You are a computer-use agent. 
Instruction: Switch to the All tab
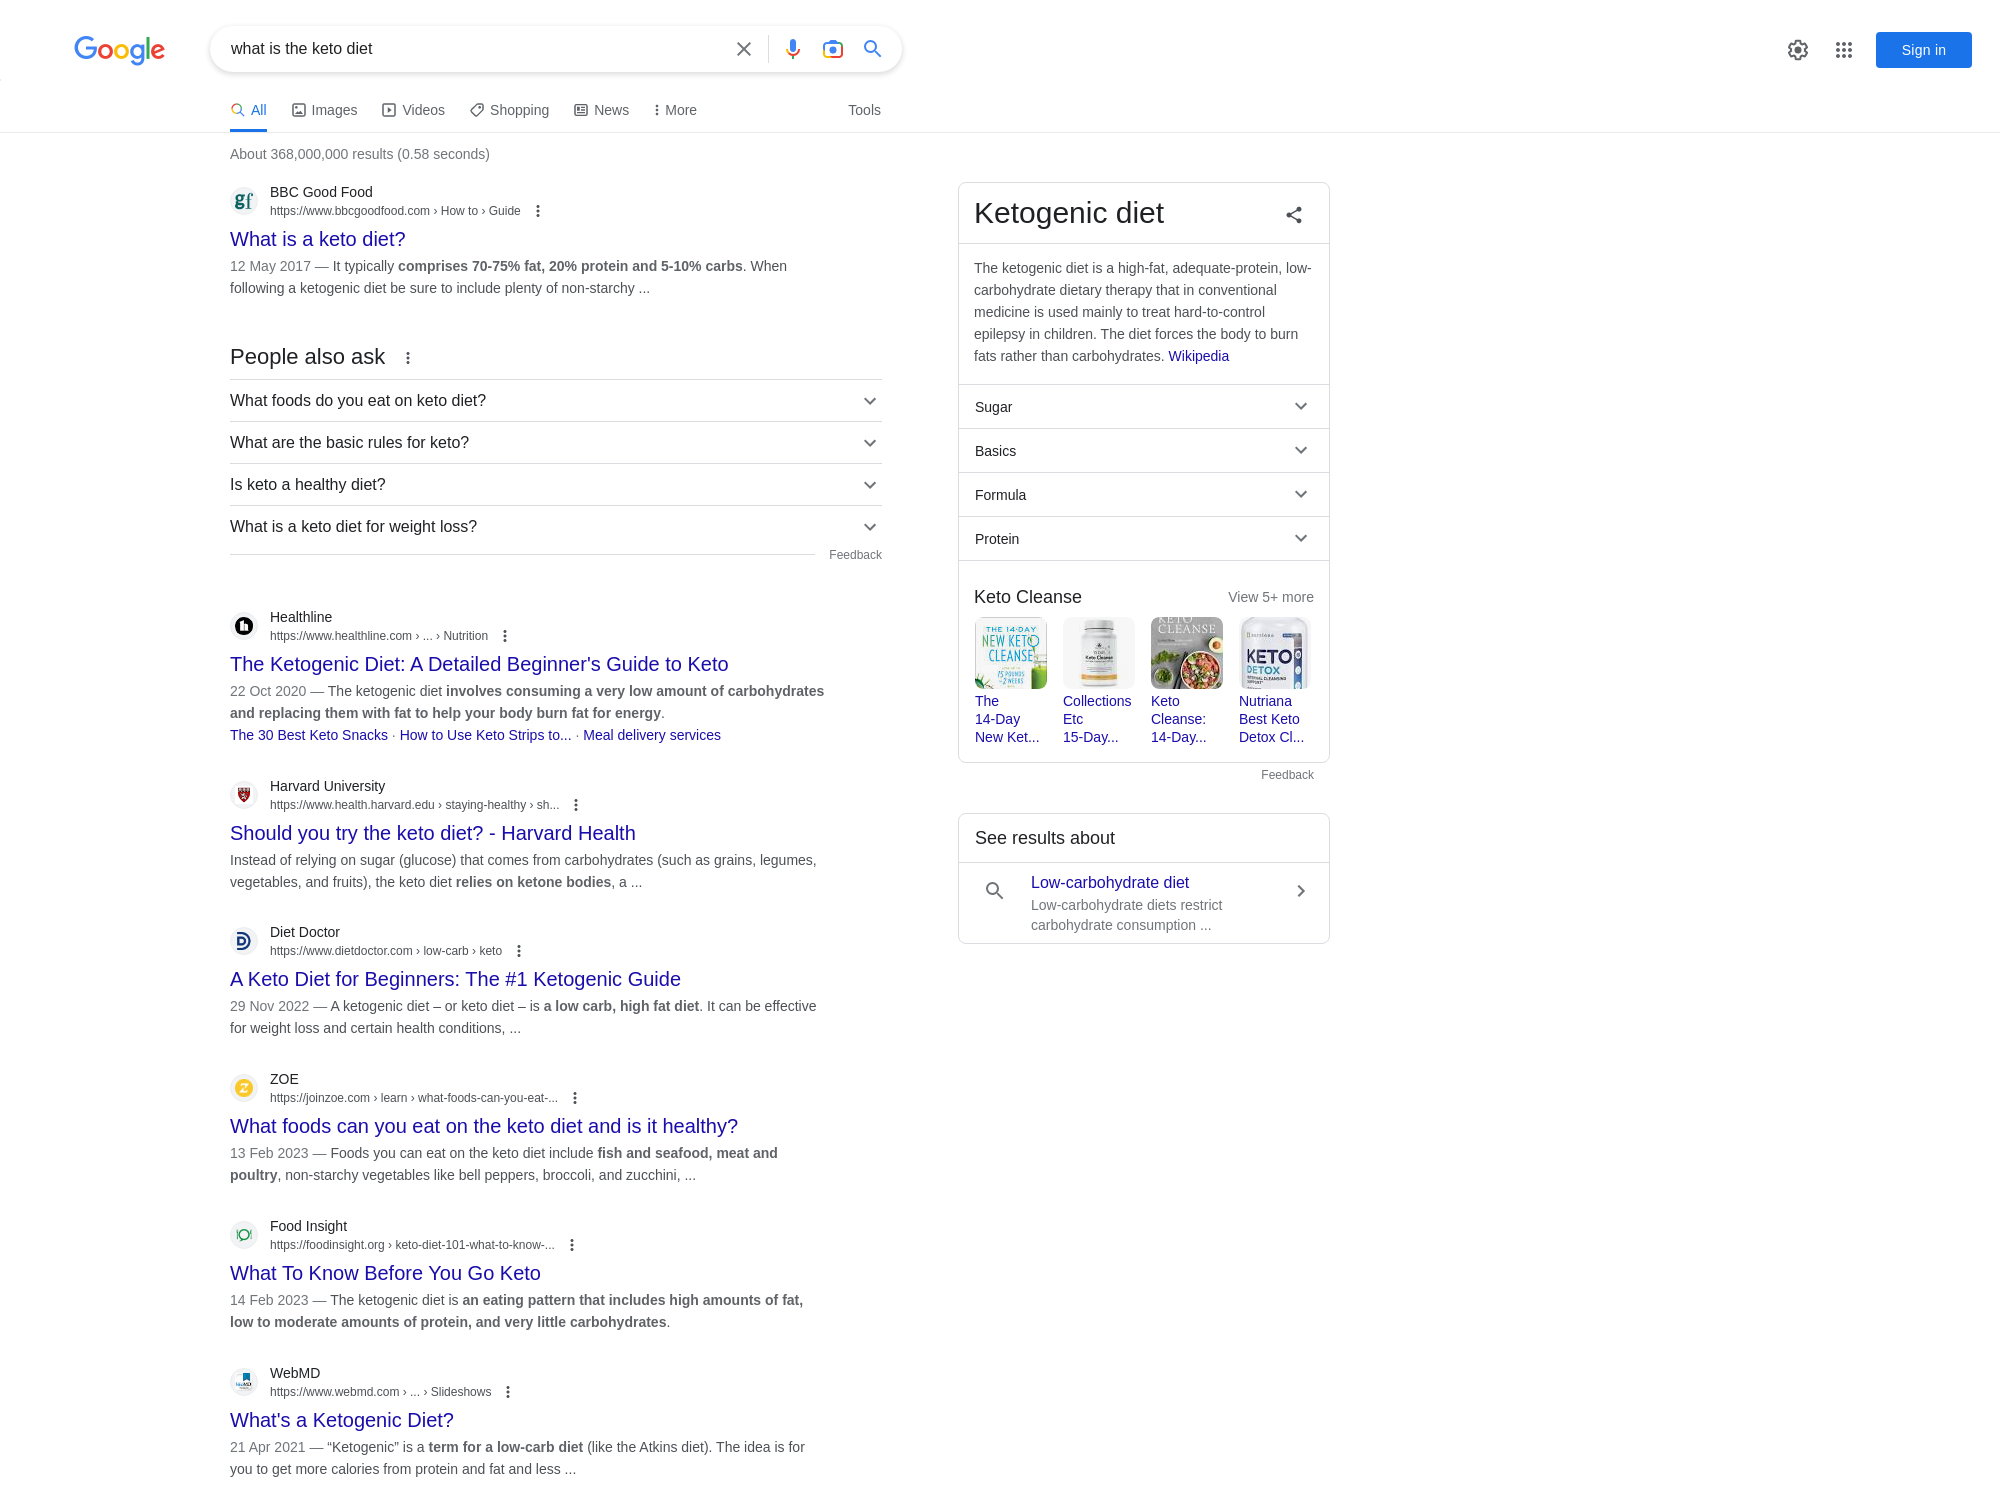pos(249,110)
